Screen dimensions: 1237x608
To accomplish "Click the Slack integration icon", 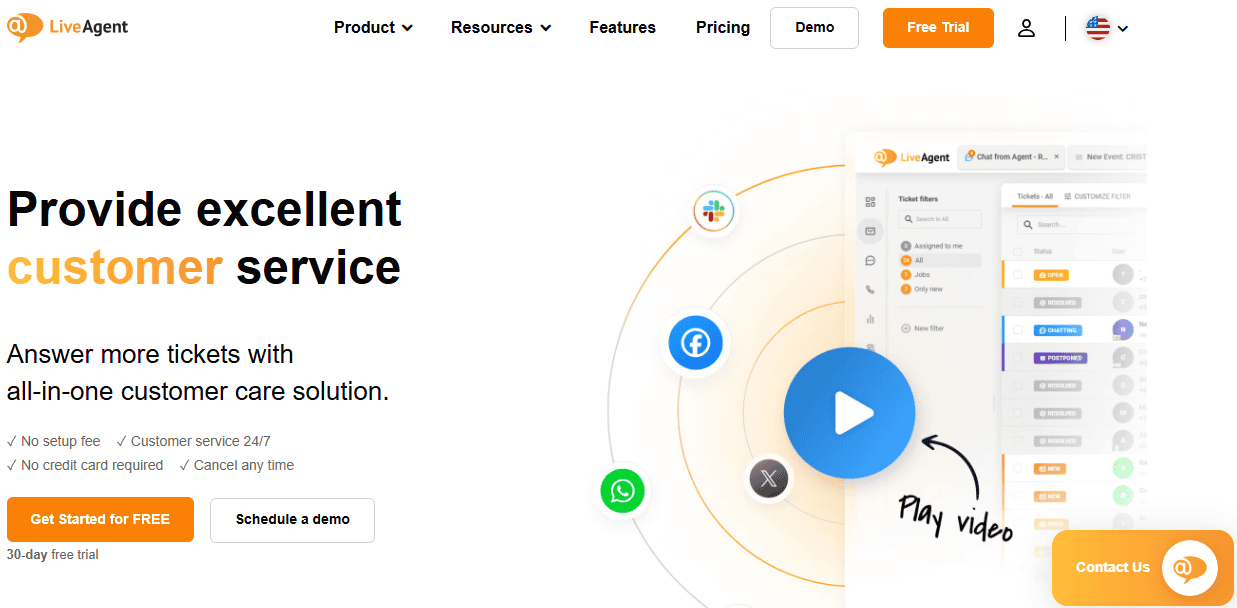I will coord(713,211).
